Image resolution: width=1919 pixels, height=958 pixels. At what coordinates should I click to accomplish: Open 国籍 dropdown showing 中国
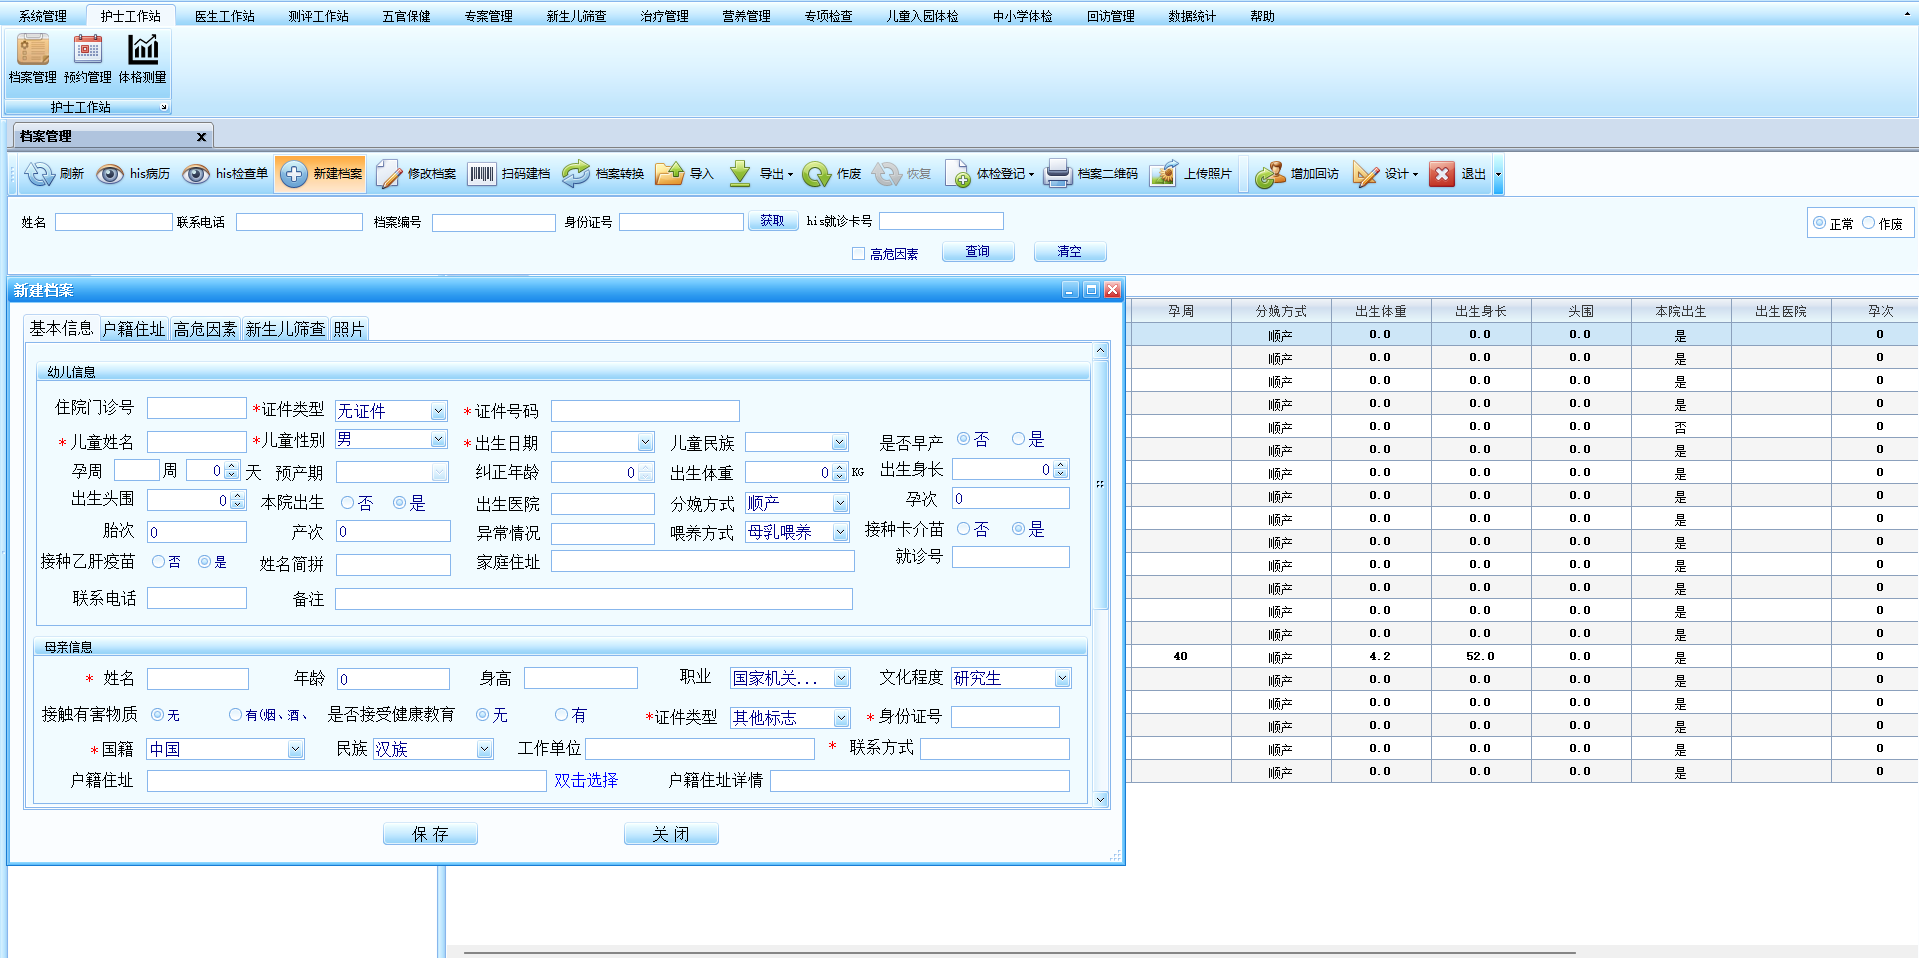tap(295, 749)
